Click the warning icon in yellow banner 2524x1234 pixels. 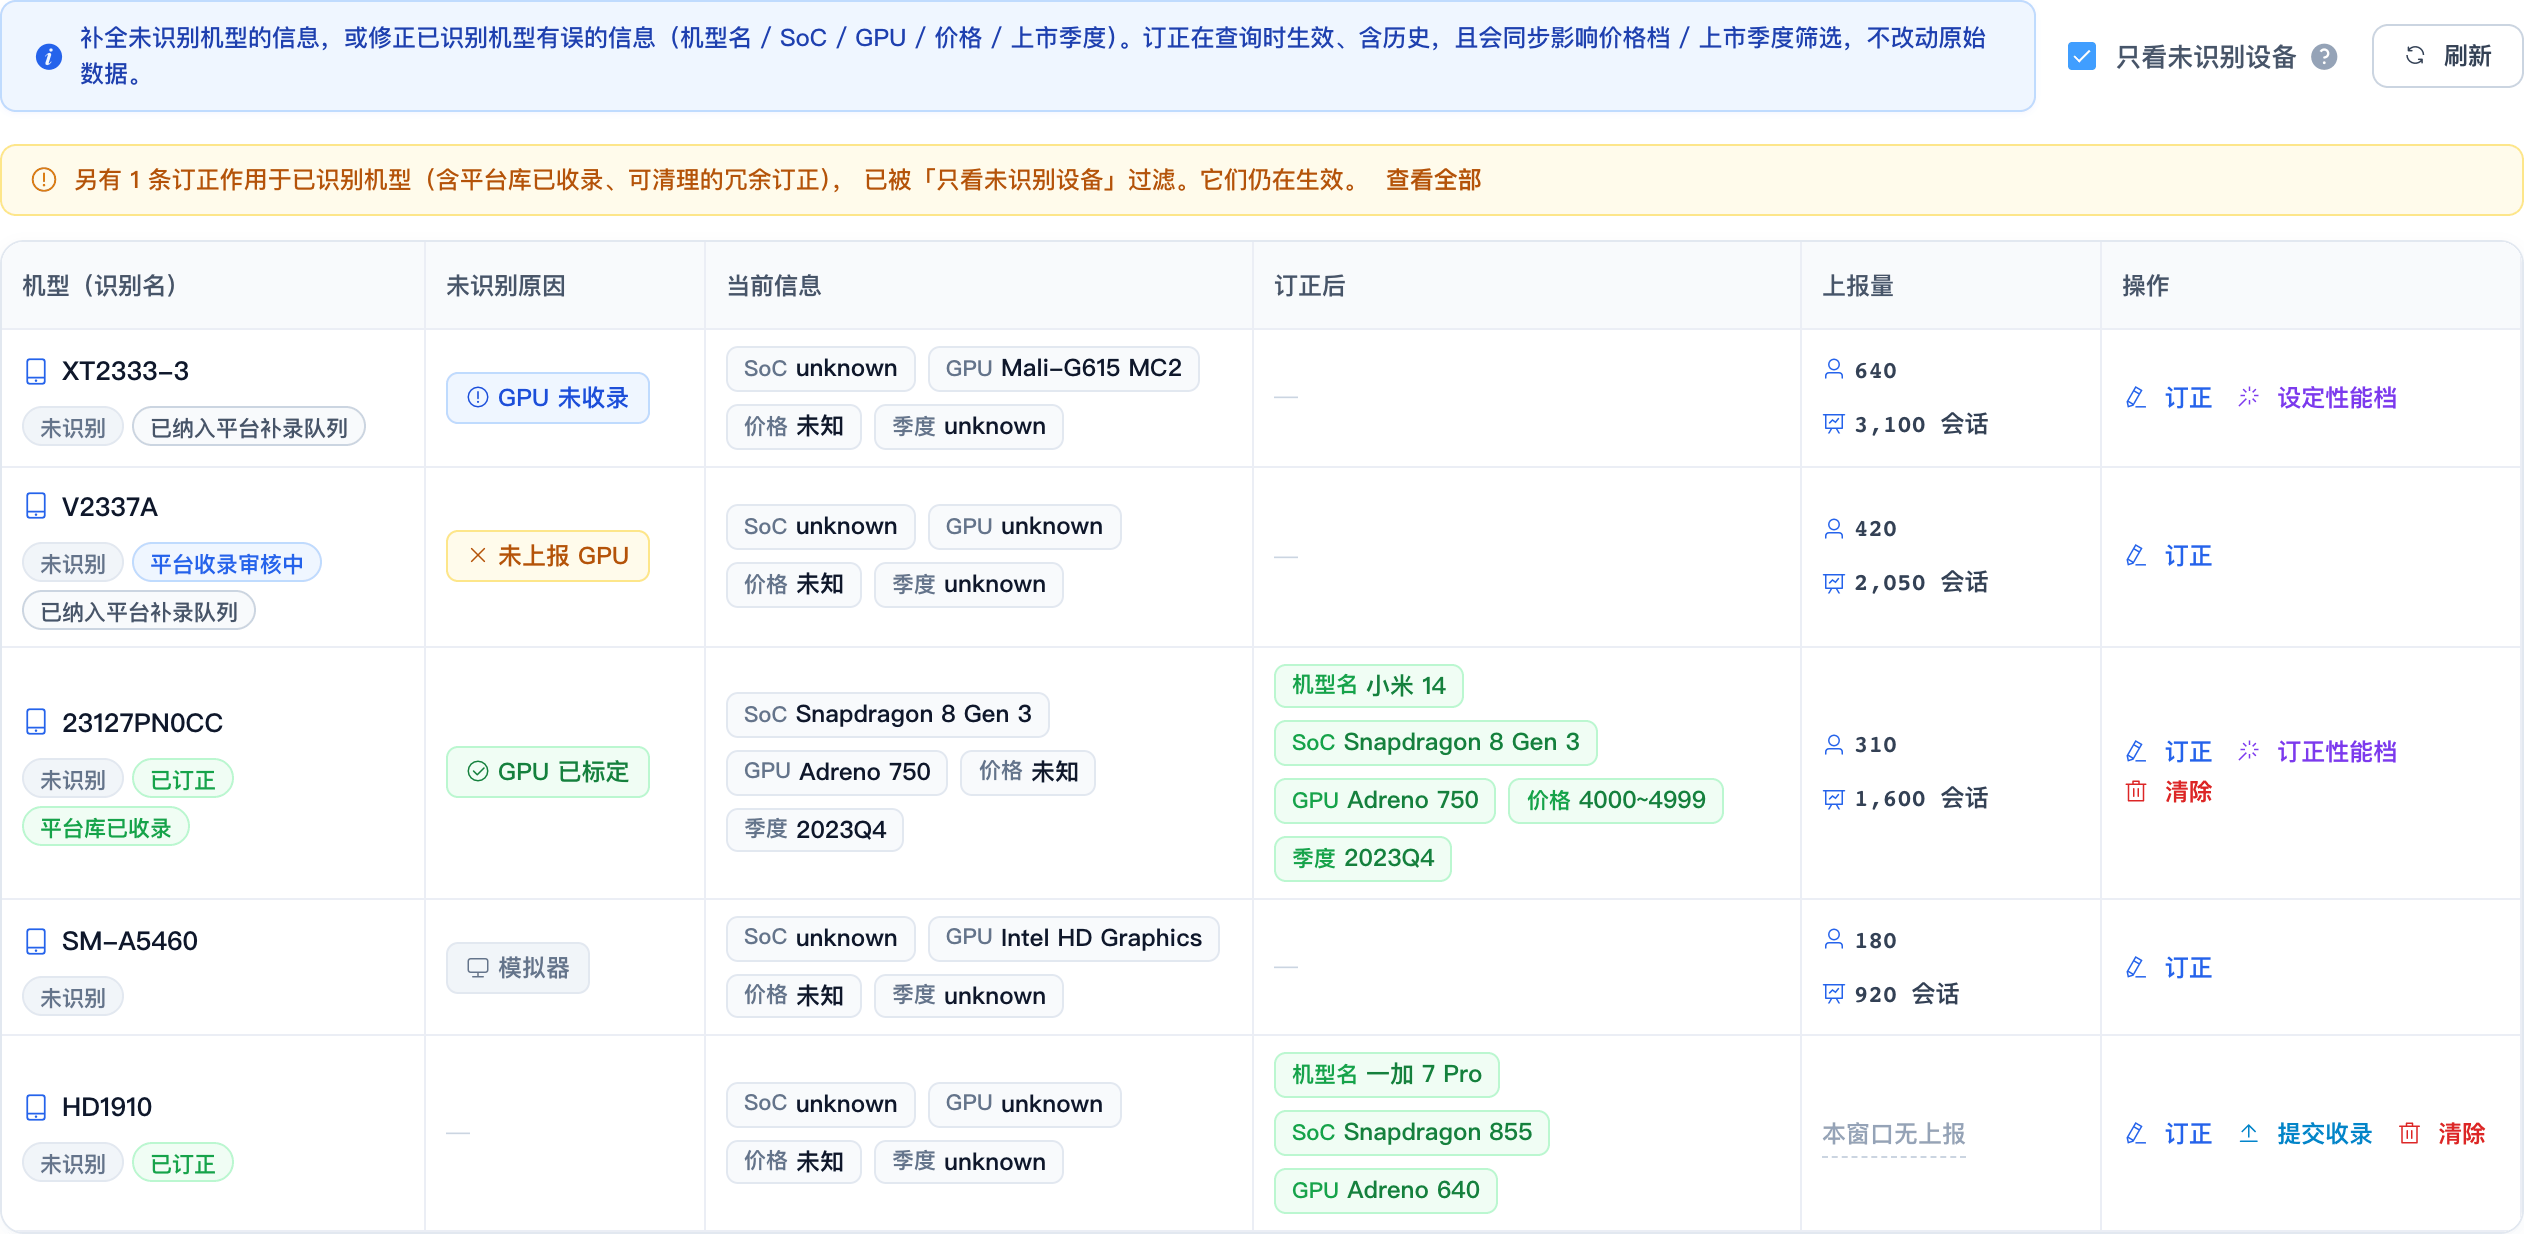[x=44, y=180]
